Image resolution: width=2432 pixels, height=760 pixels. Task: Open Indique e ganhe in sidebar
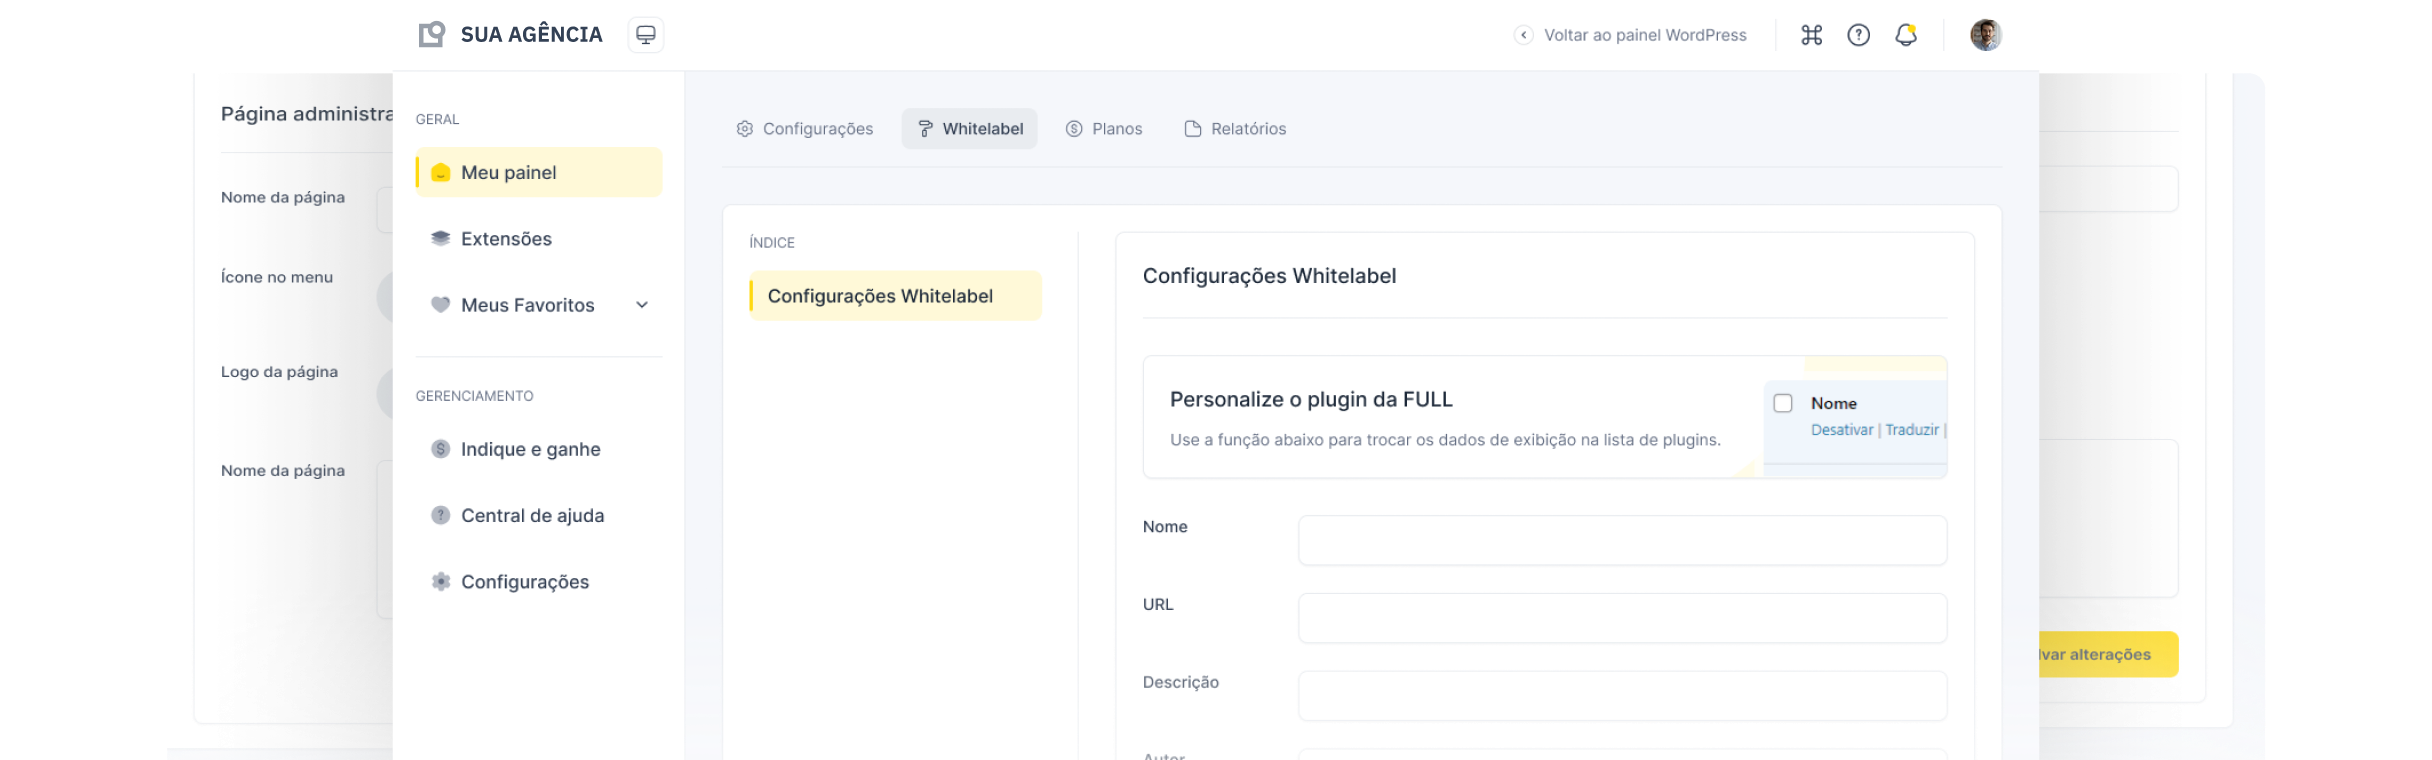coord(530,449)
